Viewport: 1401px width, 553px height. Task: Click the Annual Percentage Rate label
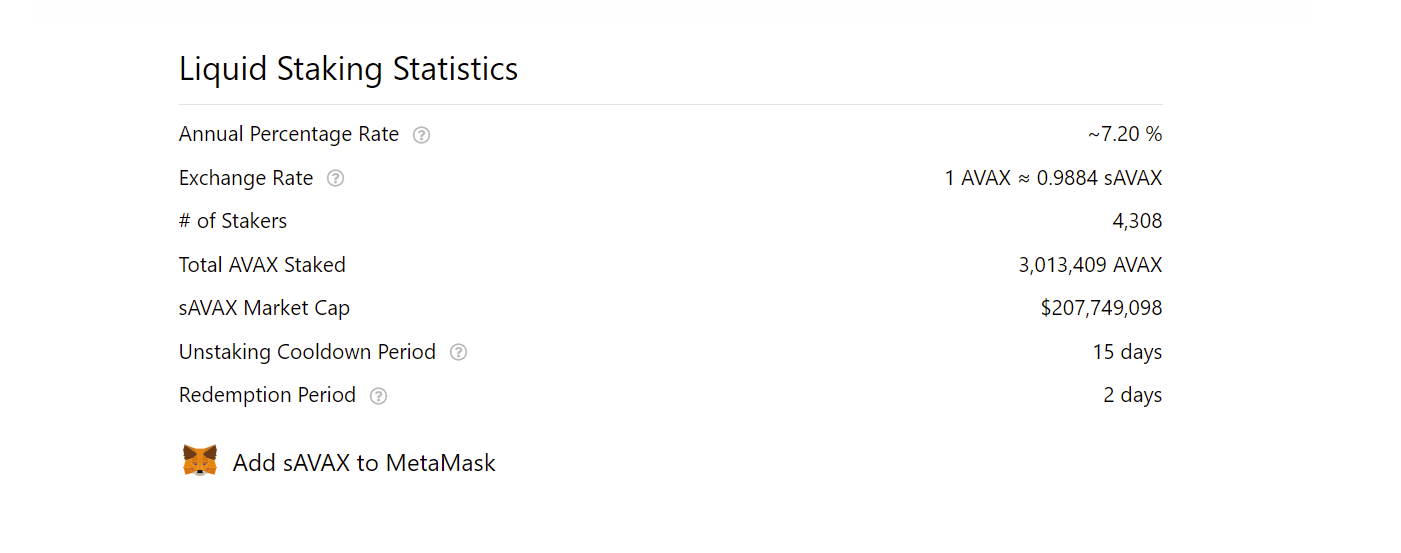coord(289,134)
